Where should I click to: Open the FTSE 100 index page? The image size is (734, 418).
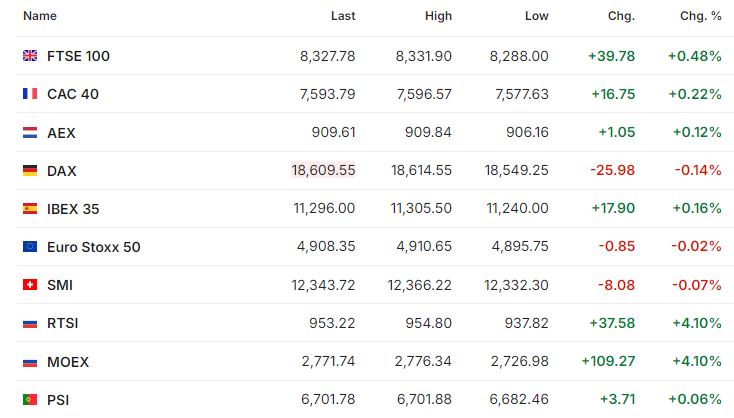click(78, 56)
